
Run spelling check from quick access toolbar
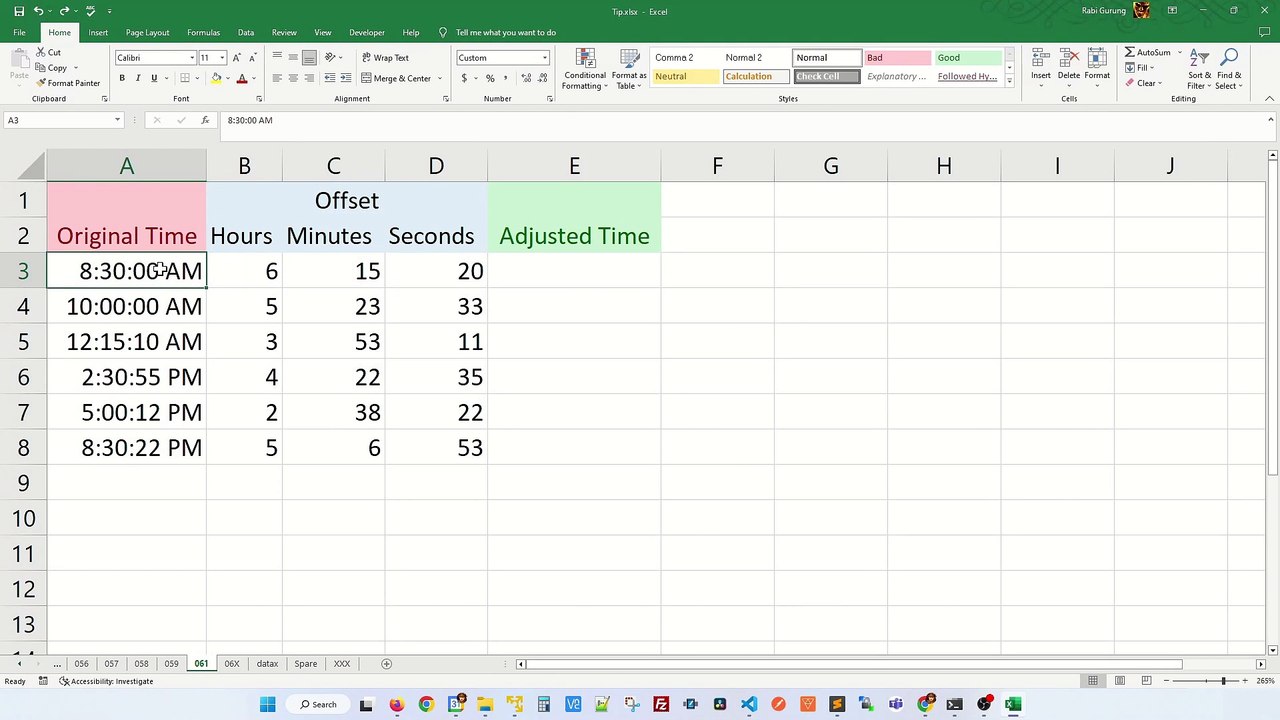89,11
